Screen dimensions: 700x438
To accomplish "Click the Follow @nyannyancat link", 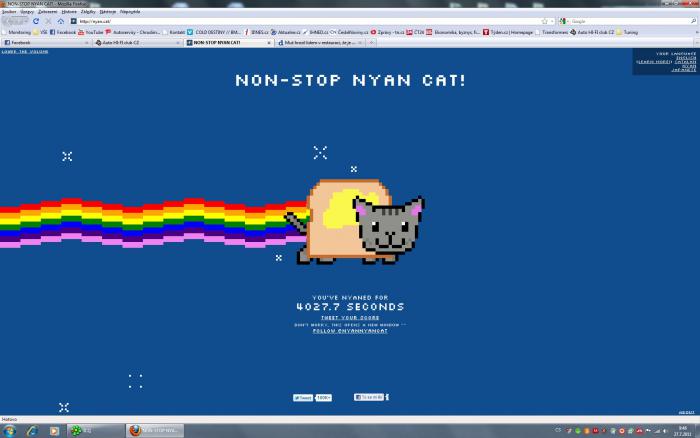I will coord(350,330).
